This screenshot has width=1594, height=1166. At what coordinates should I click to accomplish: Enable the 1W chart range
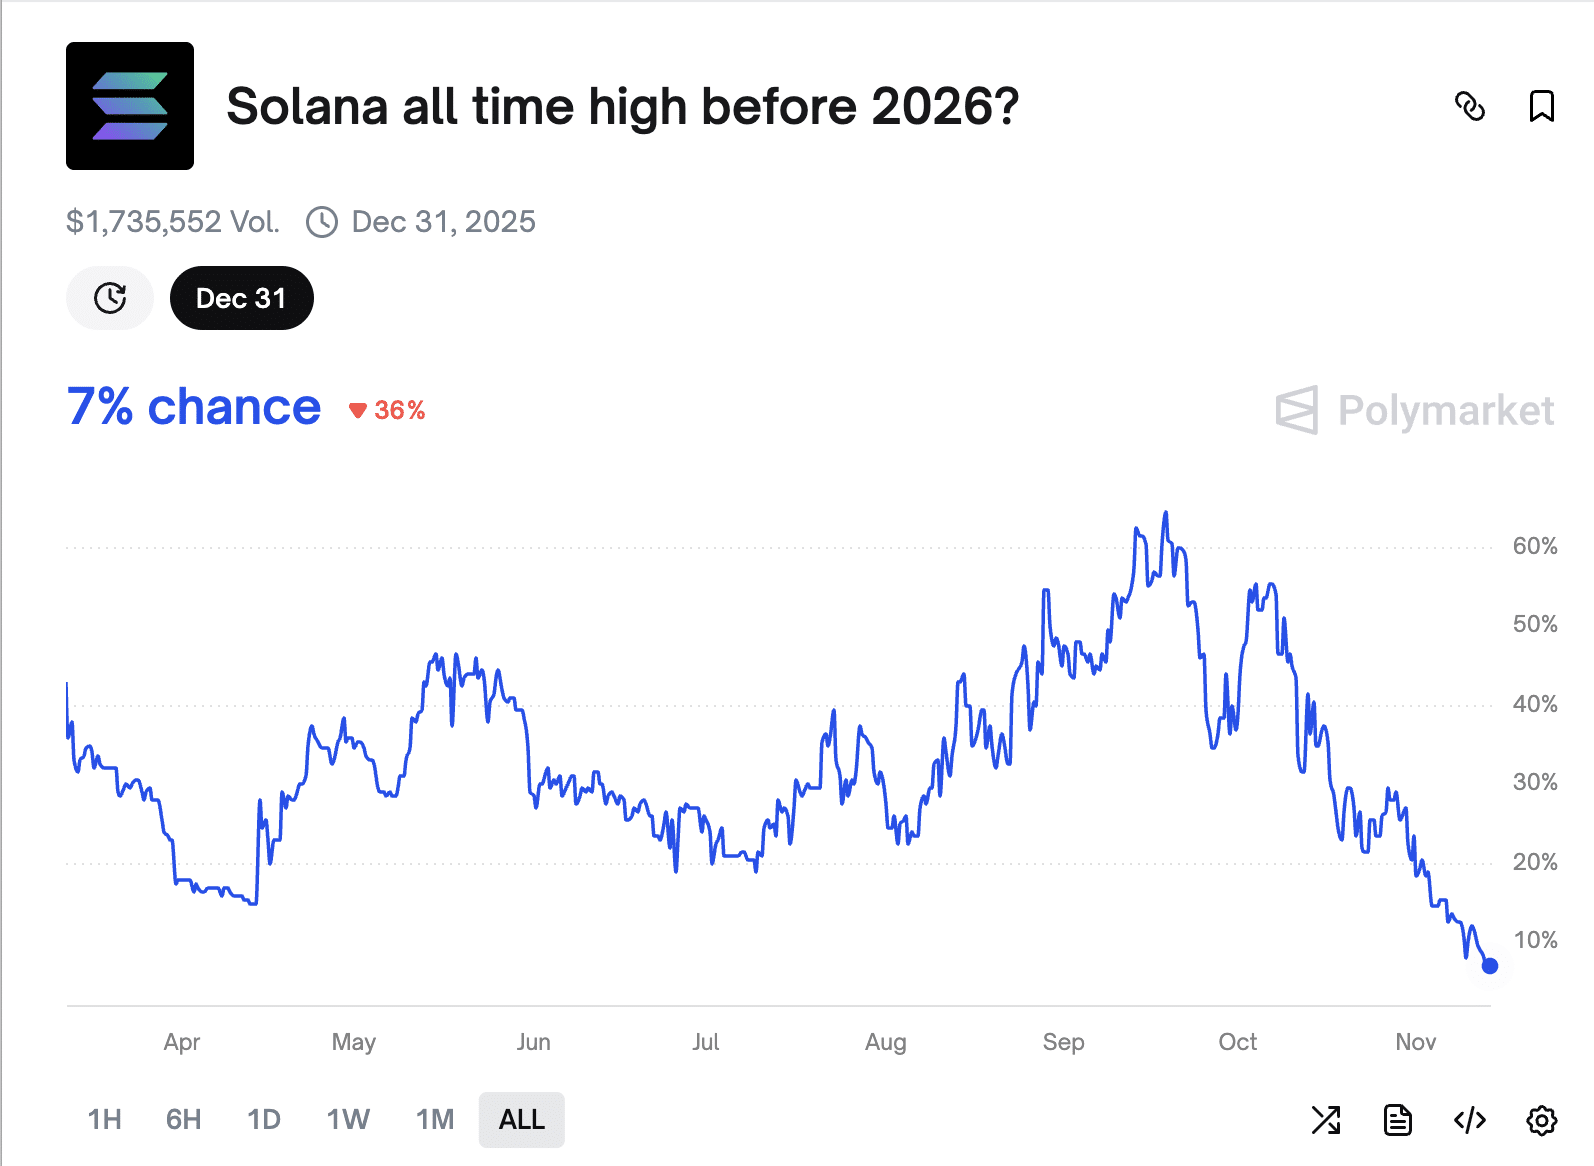(347, 1120)
